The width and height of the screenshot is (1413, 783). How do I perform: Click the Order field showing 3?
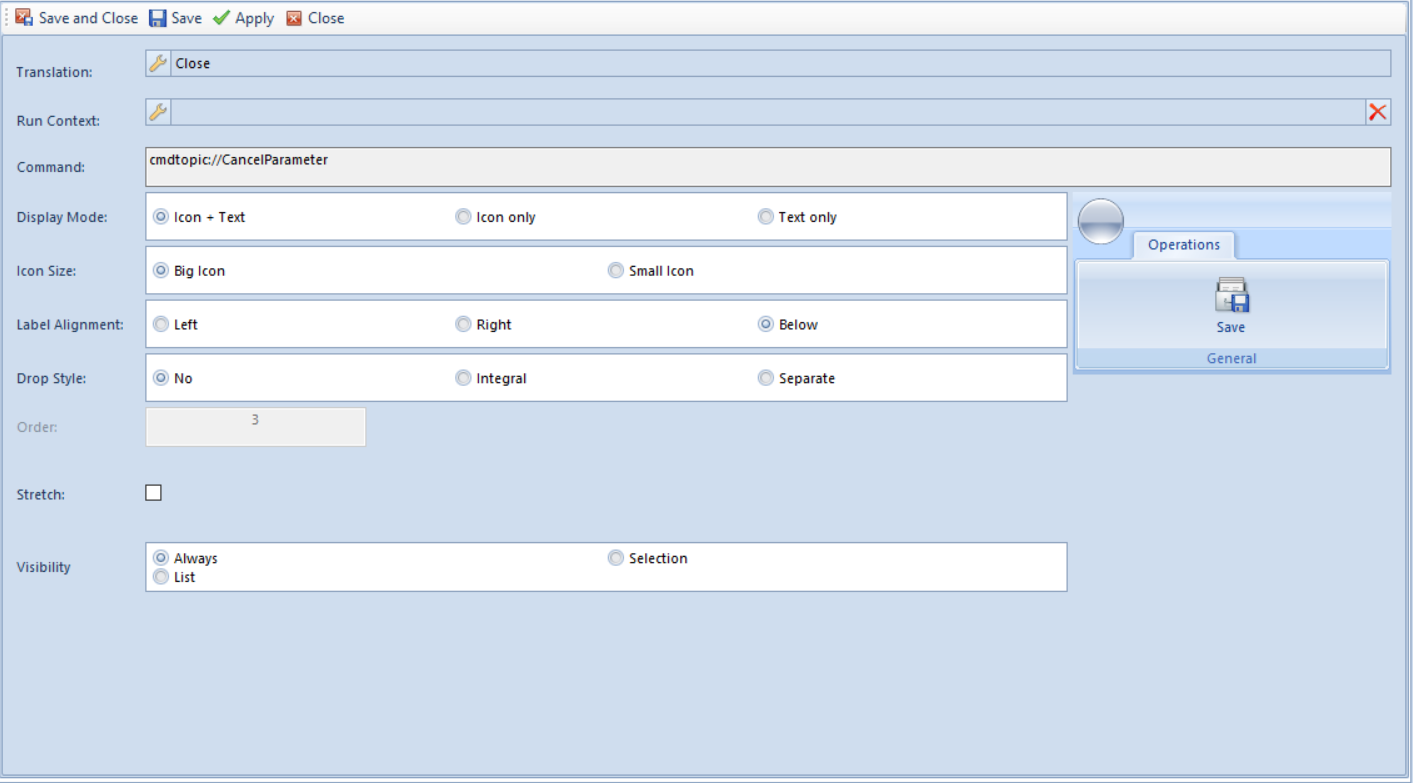[256, 427]
